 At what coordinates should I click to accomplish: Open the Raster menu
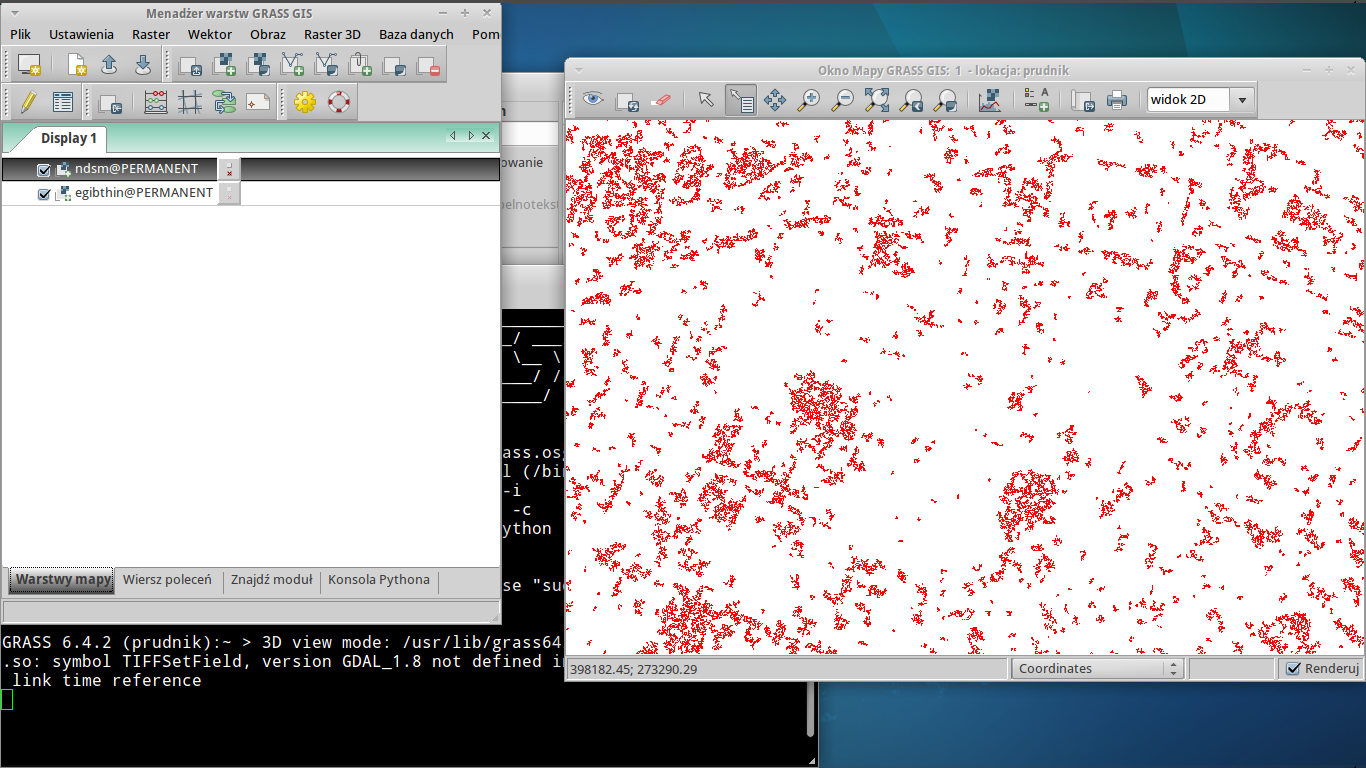[151, 34]
